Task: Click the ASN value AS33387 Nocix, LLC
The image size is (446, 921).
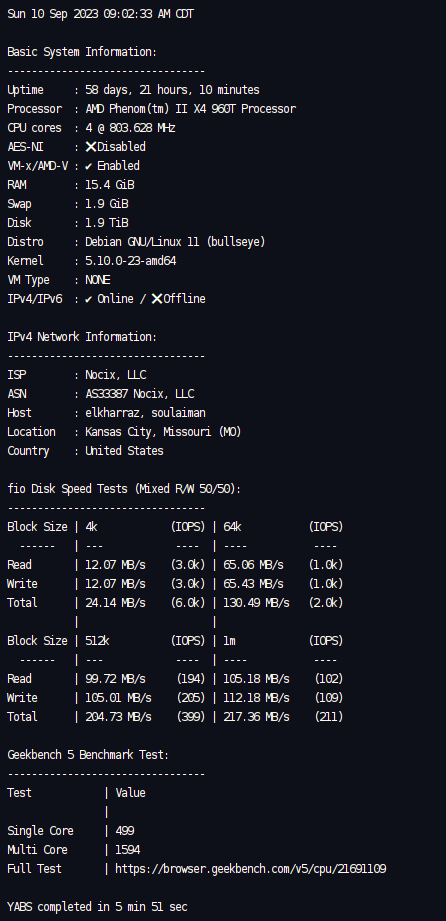Action: (140, 394)
